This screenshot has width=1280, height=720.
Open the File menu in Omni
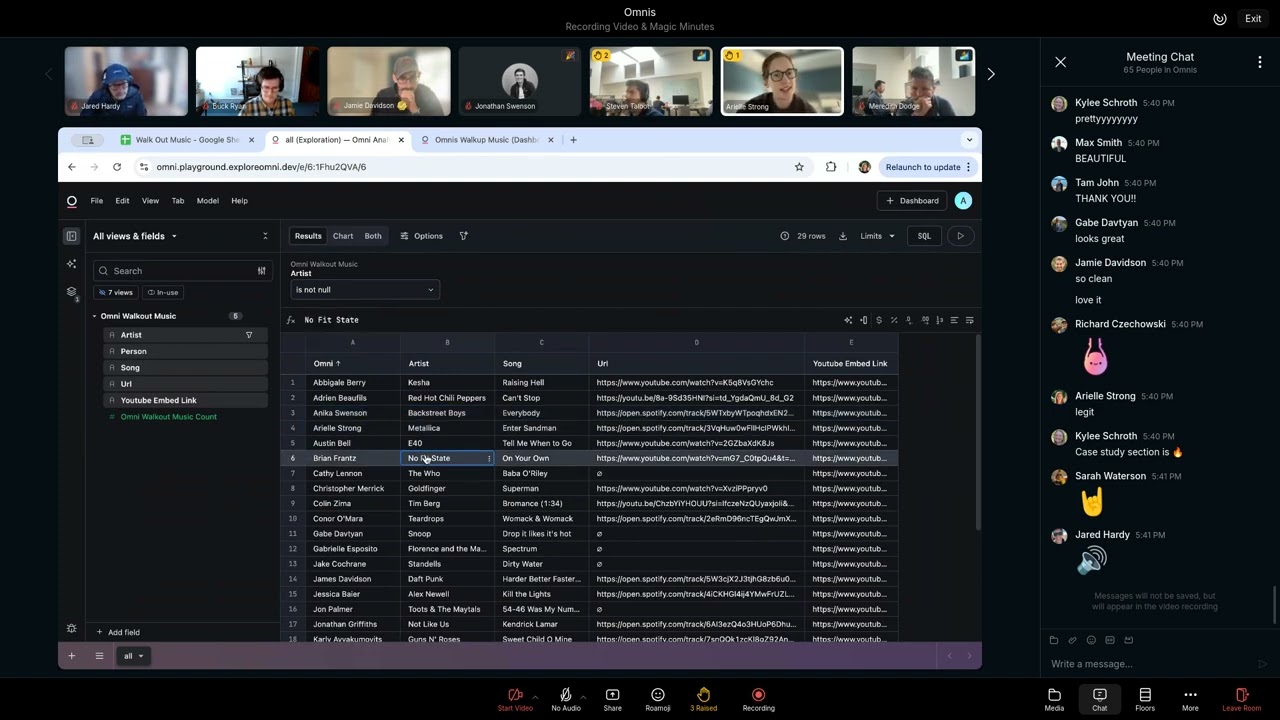97,201
